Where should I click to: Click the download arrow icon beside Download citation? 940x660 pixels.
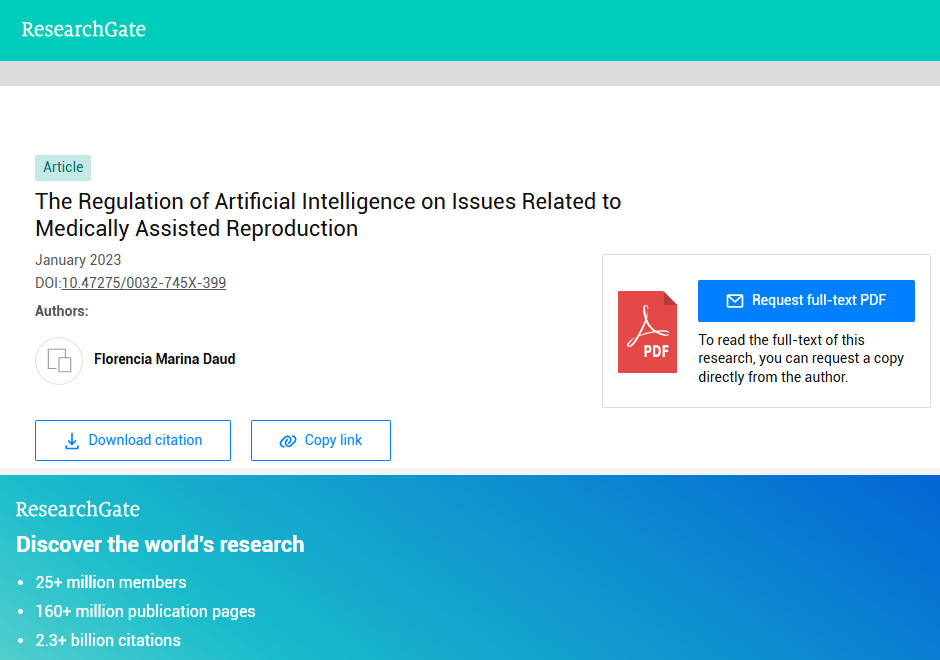click(72, 441)
